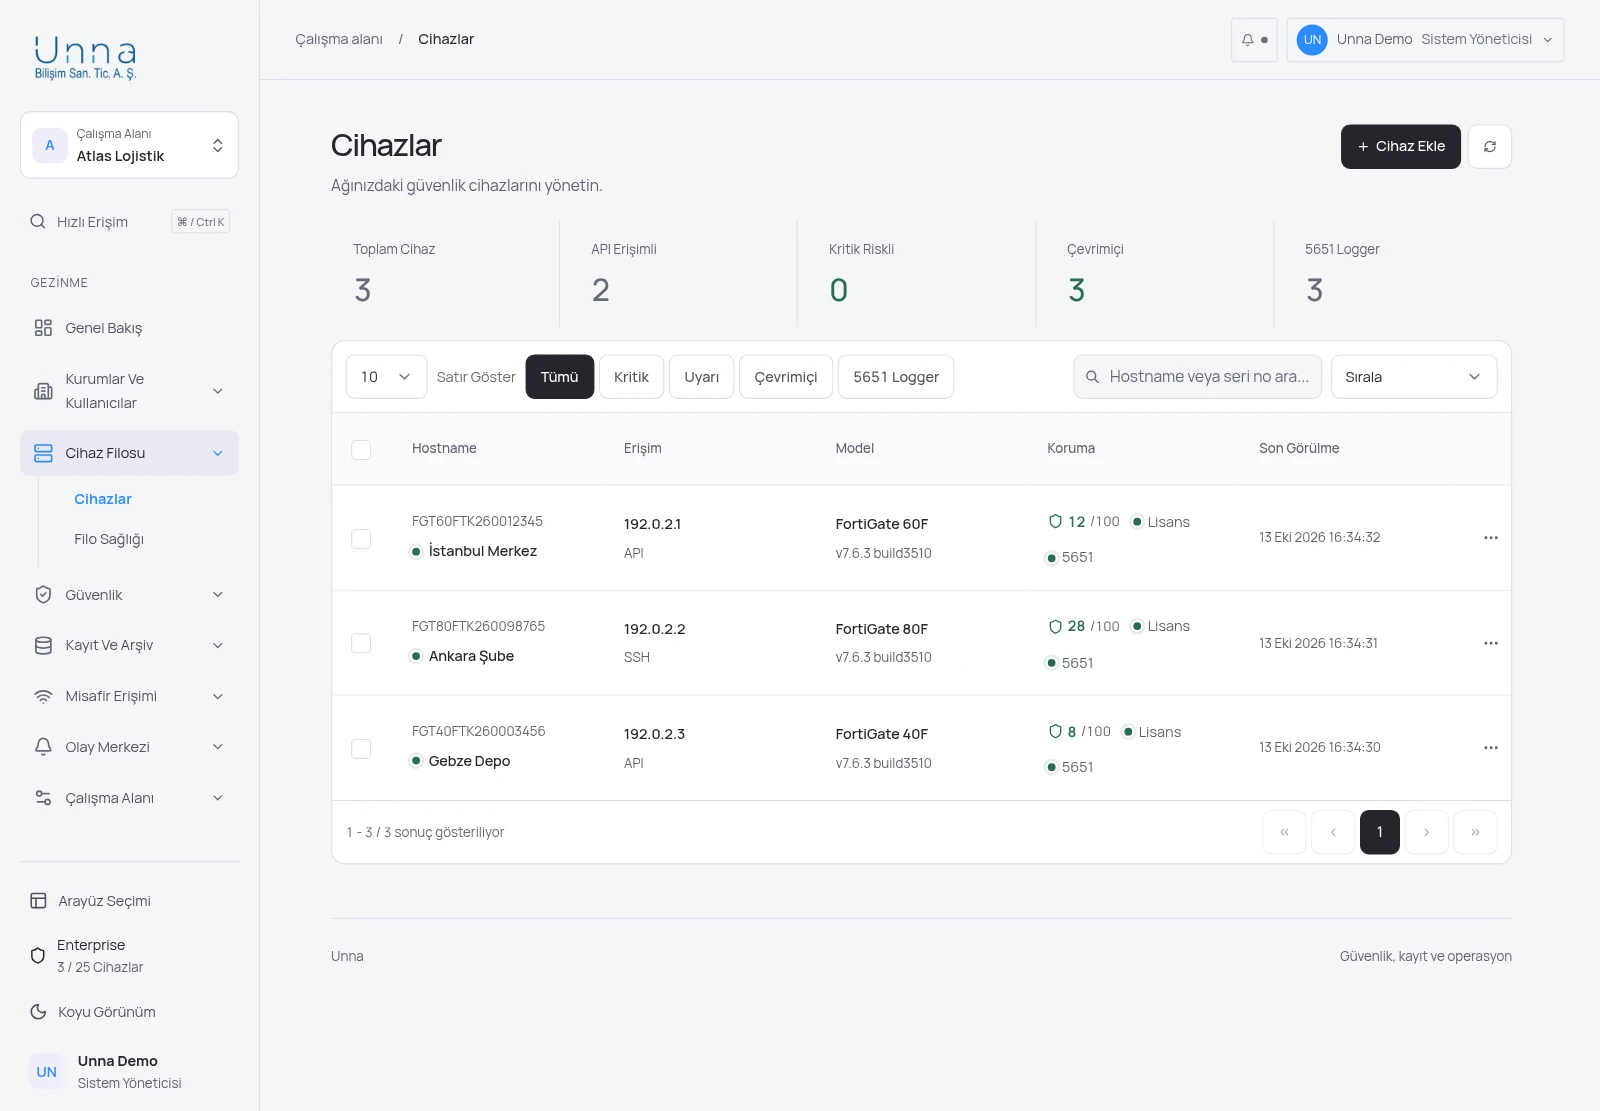
Task: Click the Genel Bakış dashboard icon
Action: tap(43, 328)
